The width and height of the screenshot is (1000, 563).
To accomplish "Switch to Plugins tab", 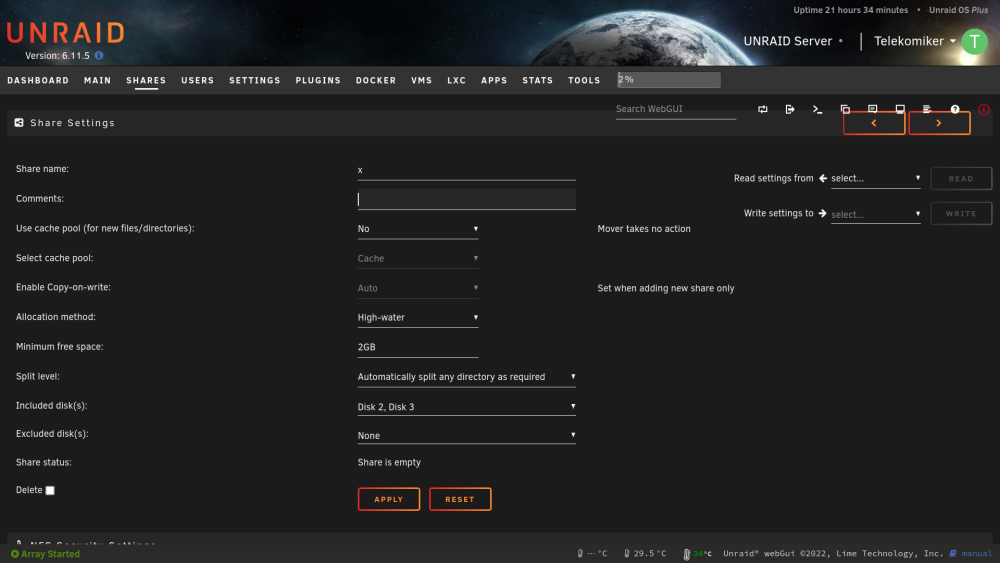I will point(318,80).
